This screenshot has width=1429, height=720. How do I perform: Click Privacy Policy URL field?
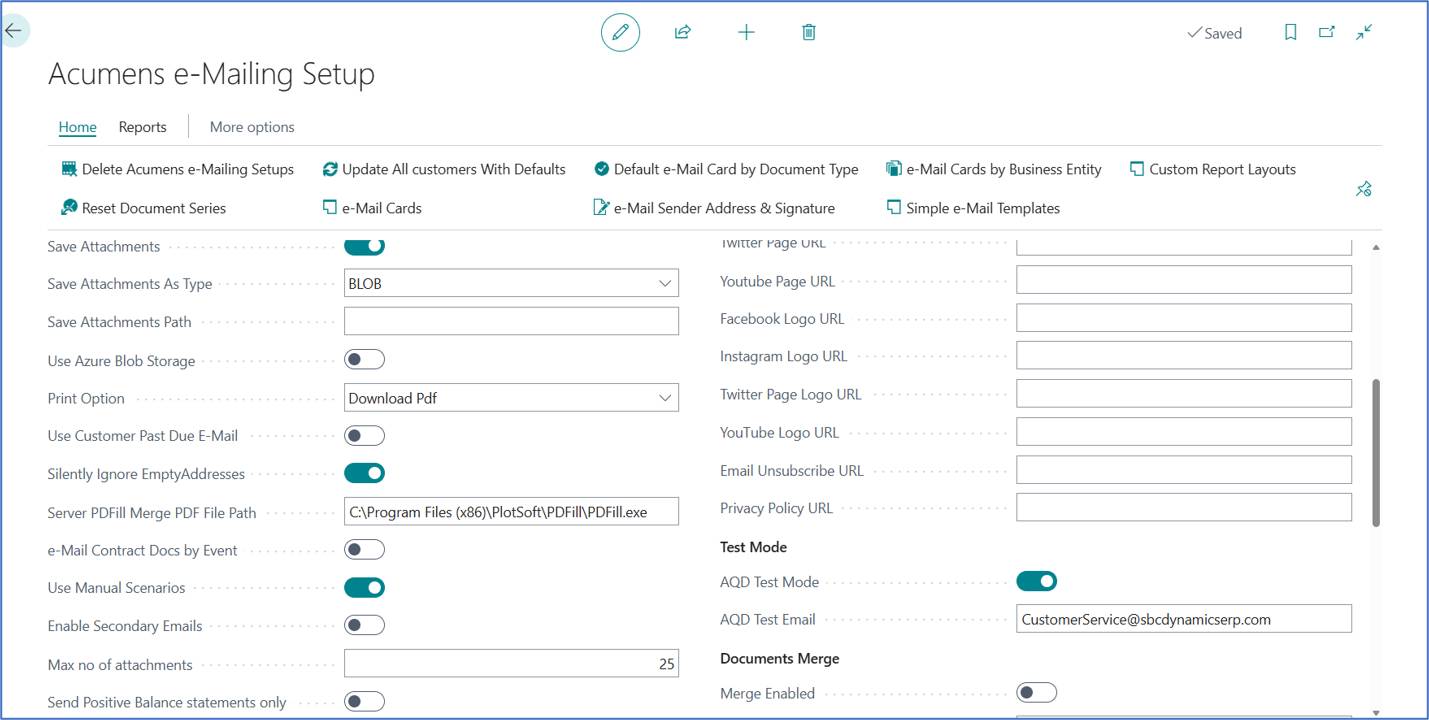(x=1184, y=507)
